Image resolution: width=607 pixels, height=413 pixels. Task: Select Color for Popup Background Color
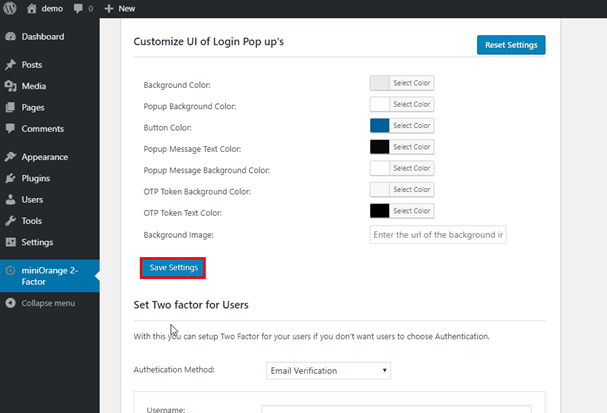pos(412,104)
